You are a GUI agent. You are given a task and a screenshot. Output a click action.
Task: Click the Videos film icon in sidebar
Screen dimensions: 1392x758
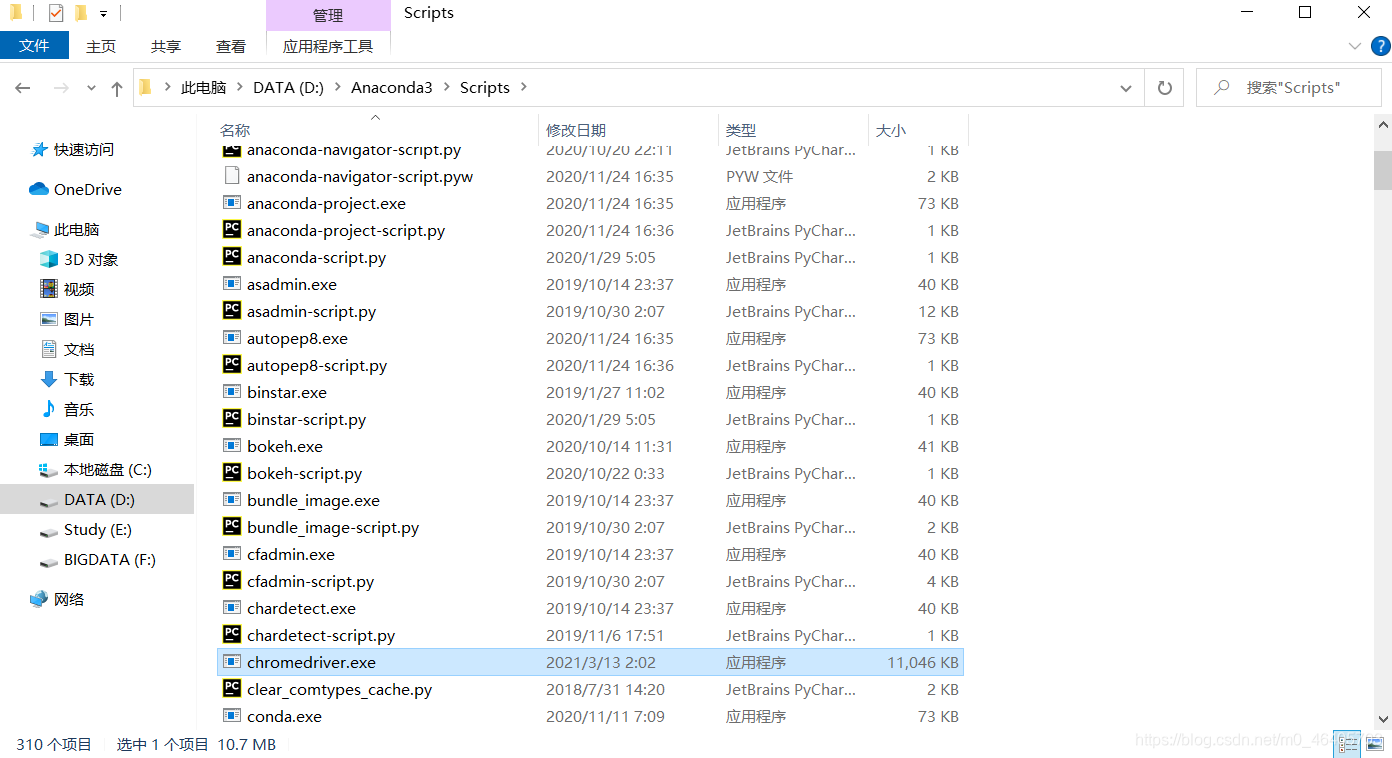coord(49,289)
